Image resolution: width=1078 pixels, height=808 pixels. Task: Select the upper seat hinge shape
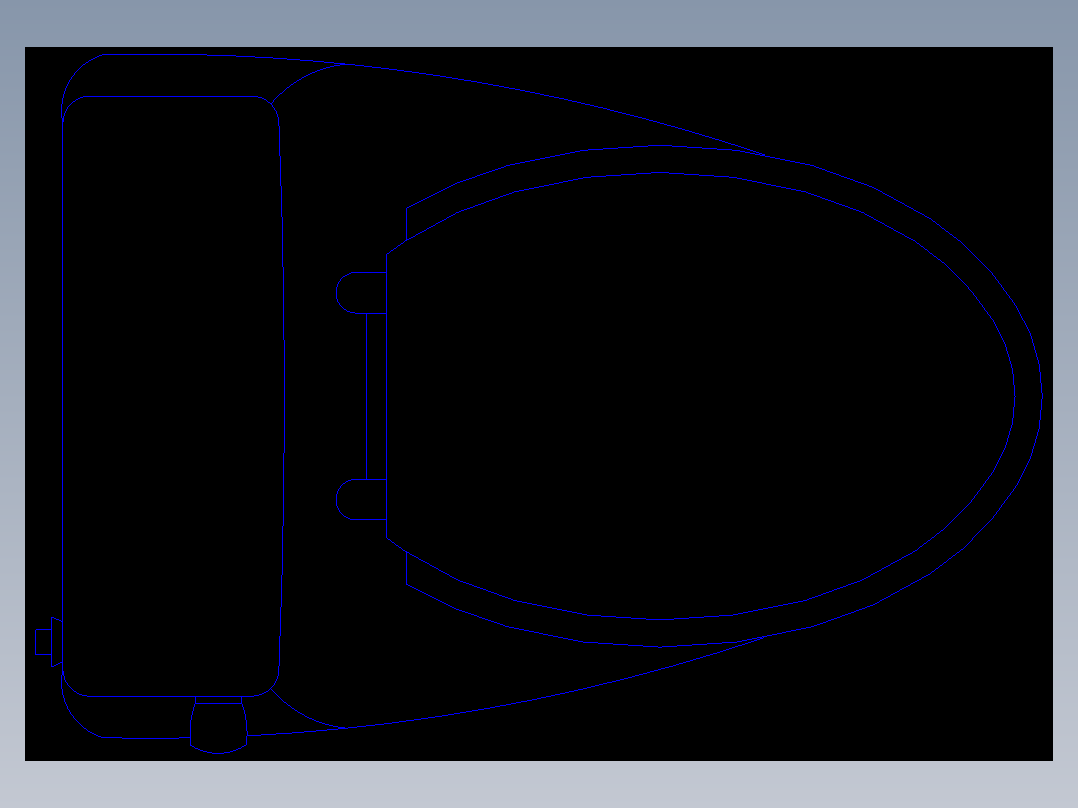361,293
